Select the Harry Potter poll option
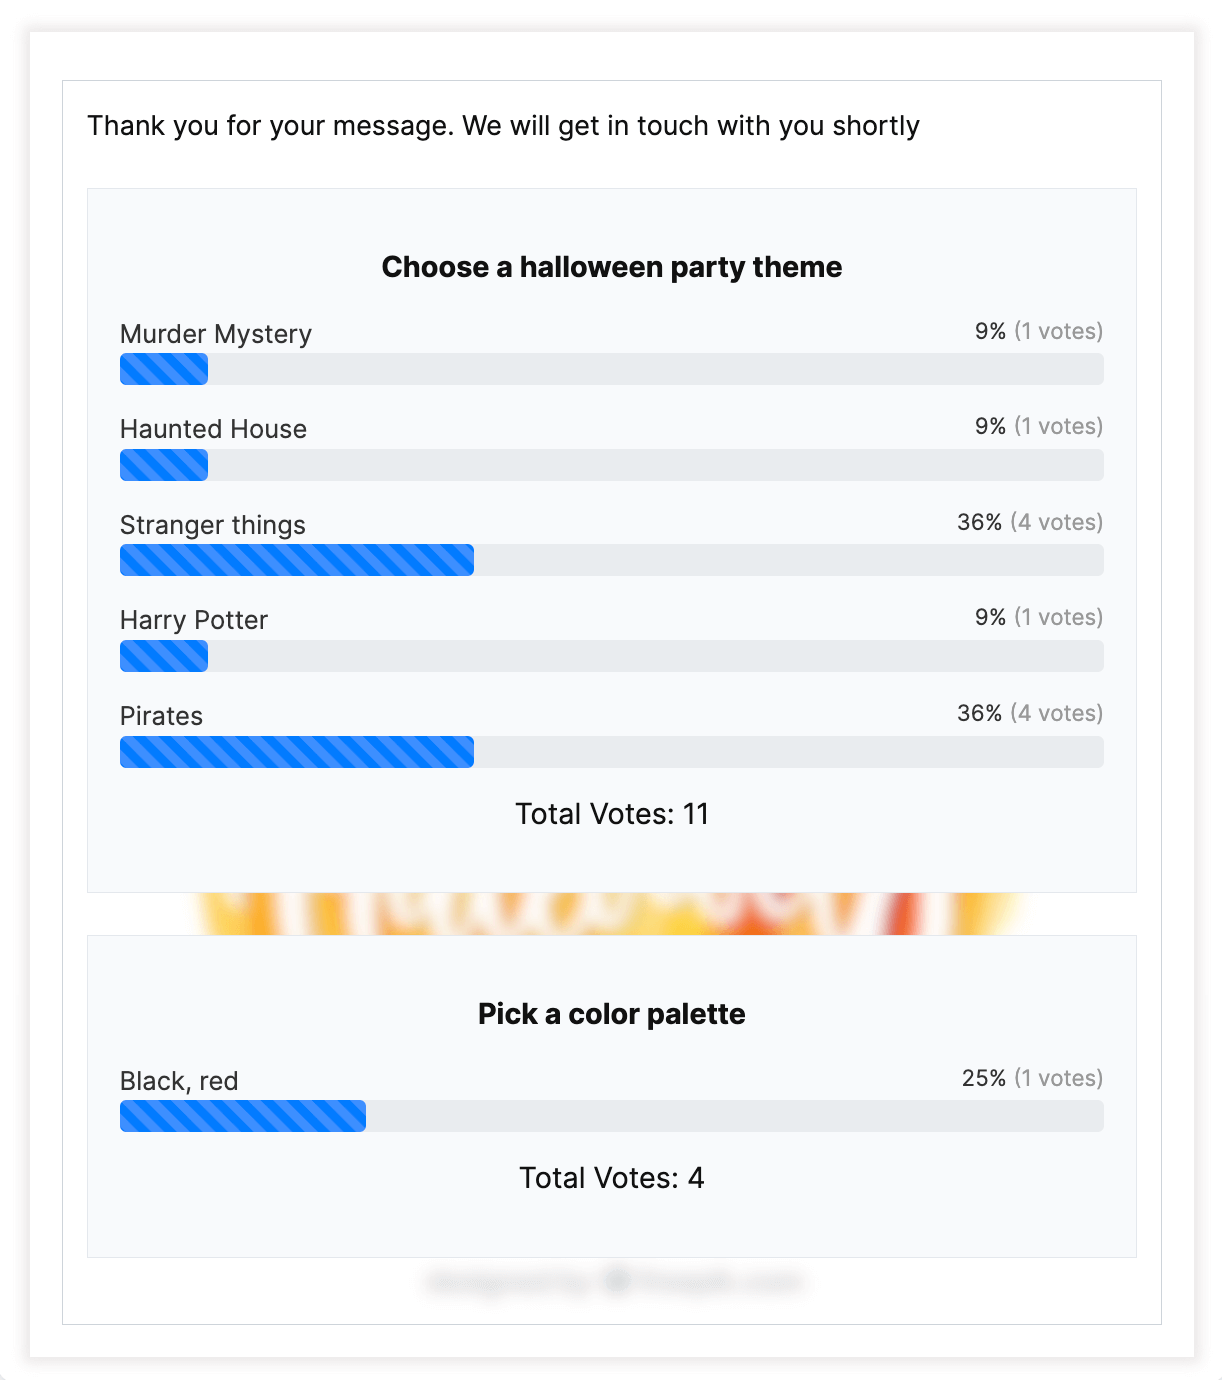Viewport: 1222px width, 1380px height. tap(194, 620)
